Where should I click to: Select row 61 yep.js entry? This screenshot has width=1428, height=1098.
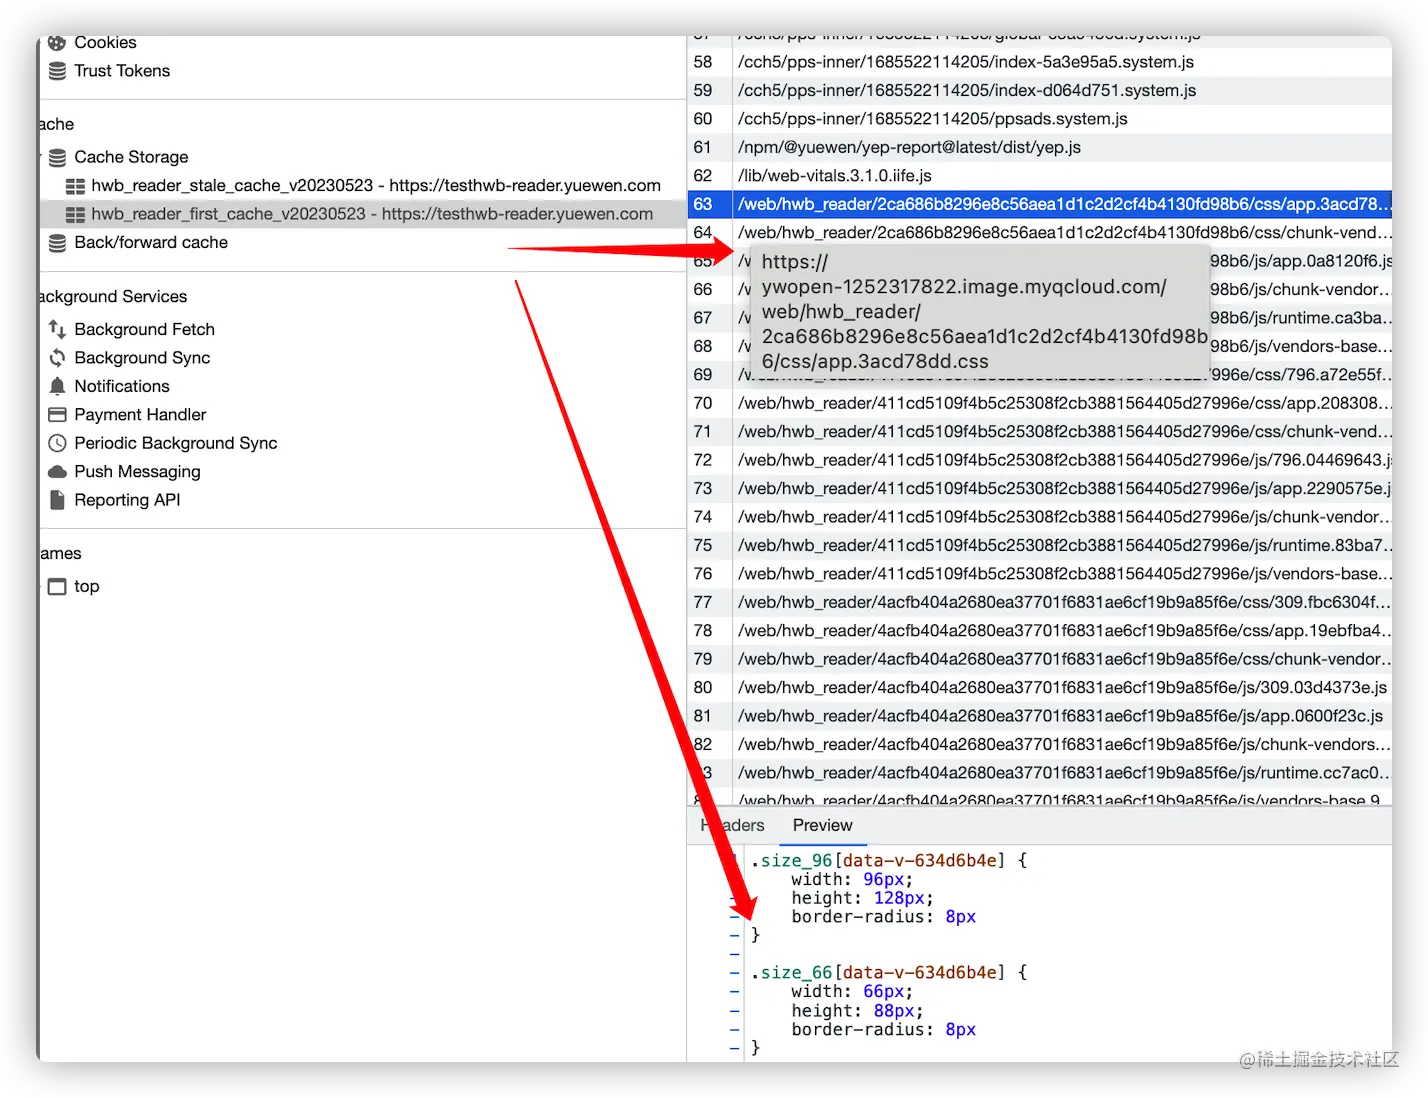(x=1040, y=147)
